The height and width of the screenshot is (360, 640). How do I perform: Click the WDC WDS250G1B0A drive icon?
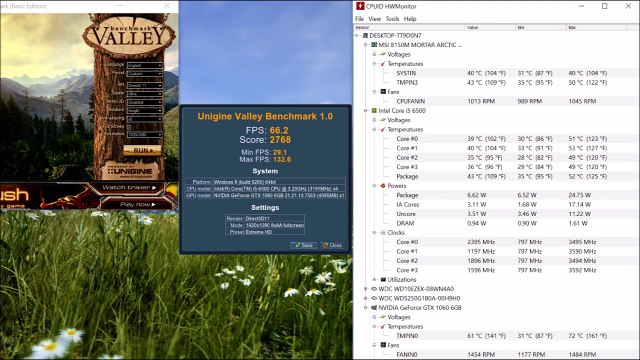pyautogui.click(x=374, y=298)
